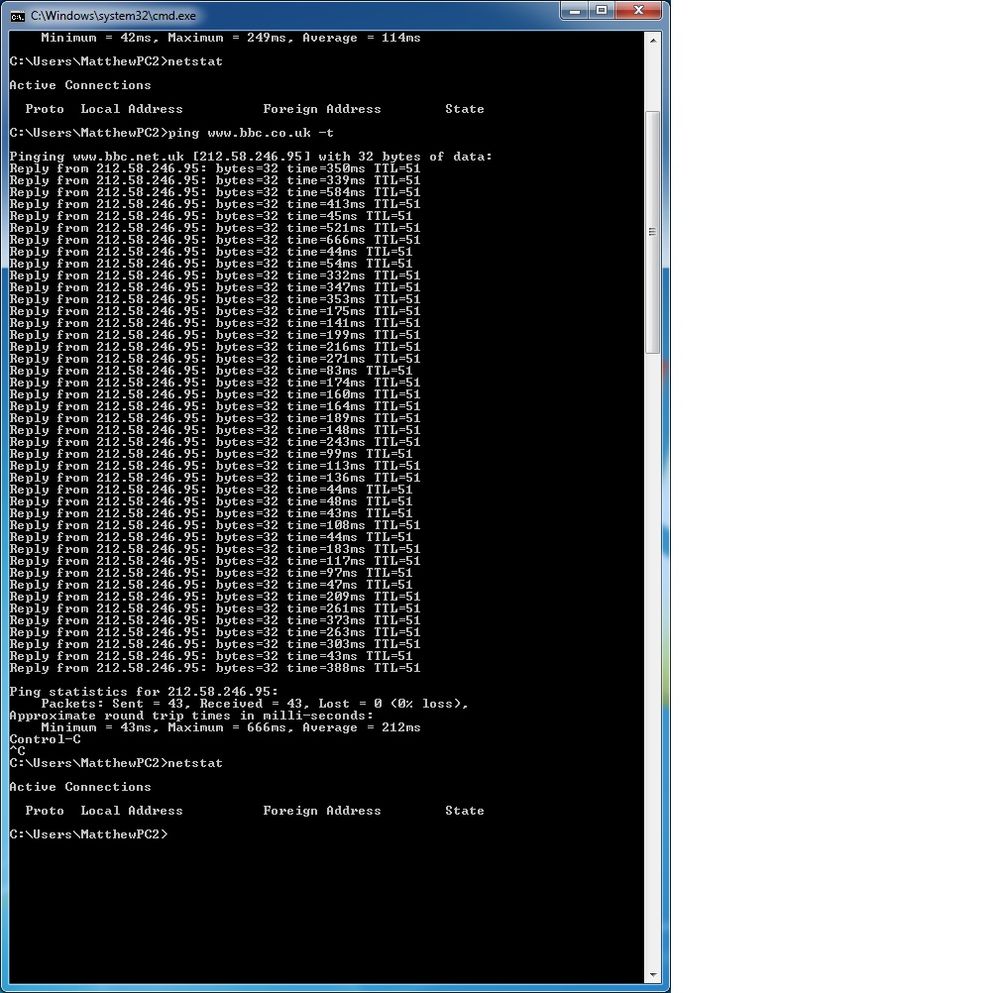Click the title bar text C:\Windows\system32\cmd.exe

pos(113,16)
